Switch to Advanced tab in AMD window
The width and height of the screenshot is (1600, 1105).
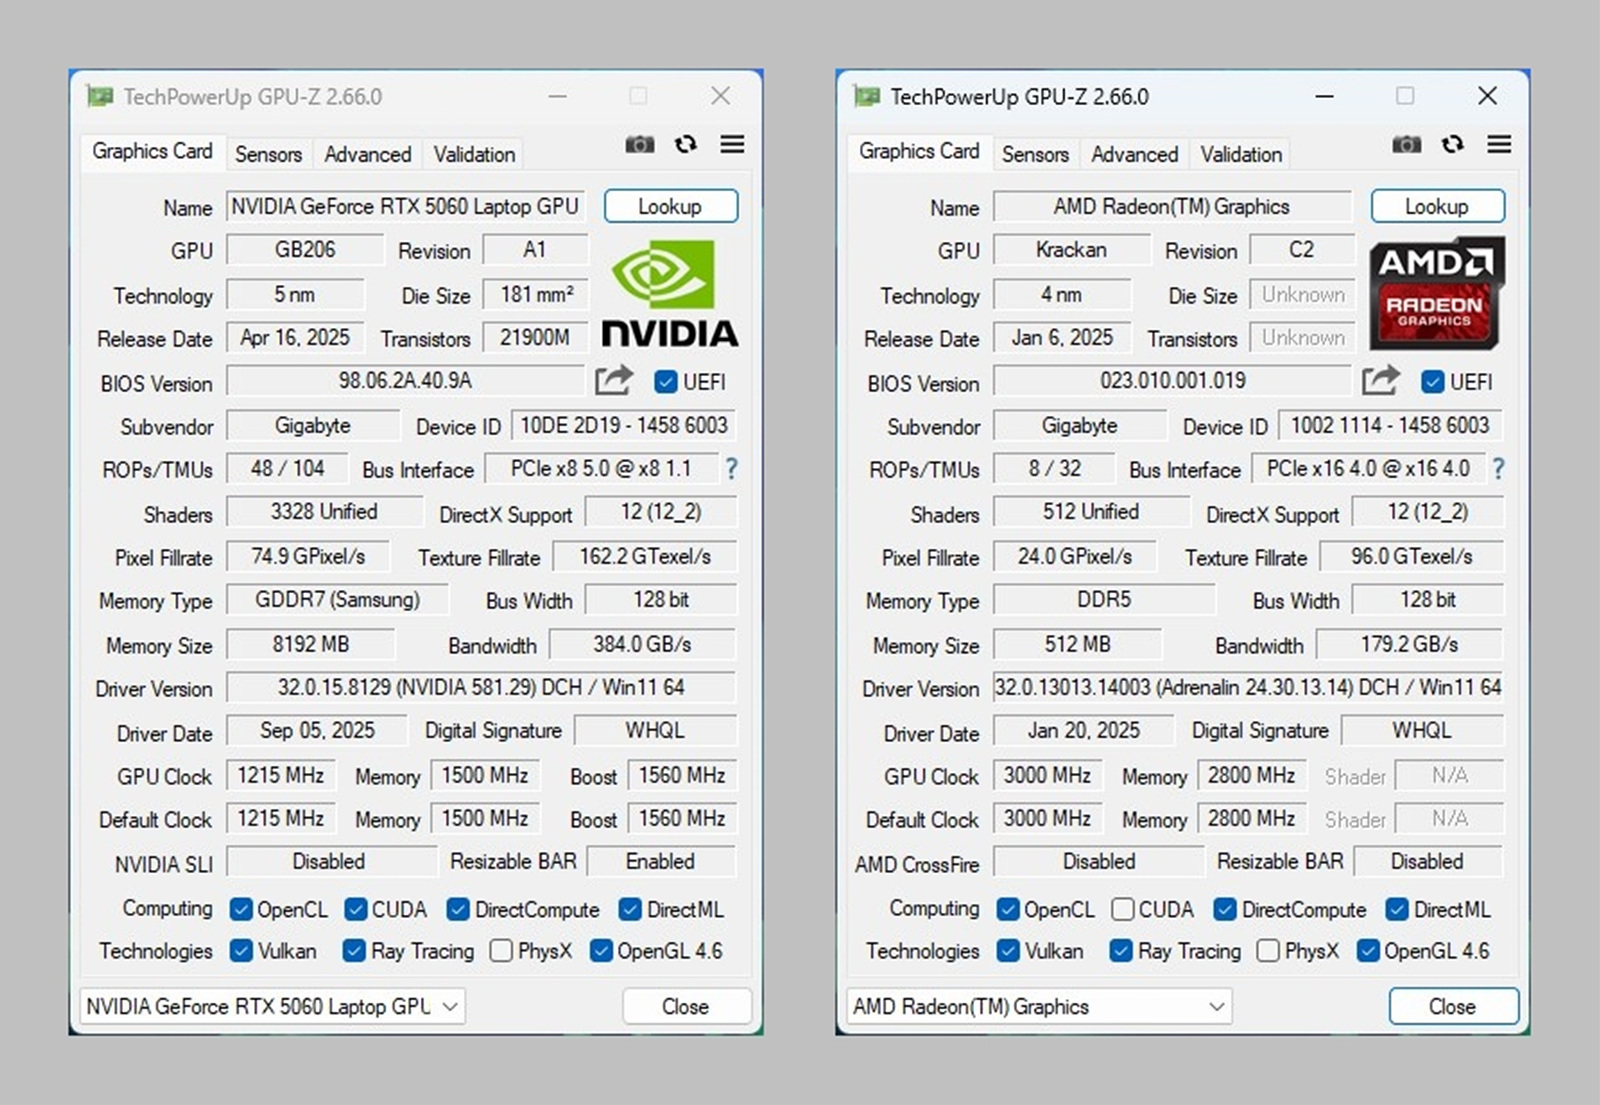coord(1135,154)
